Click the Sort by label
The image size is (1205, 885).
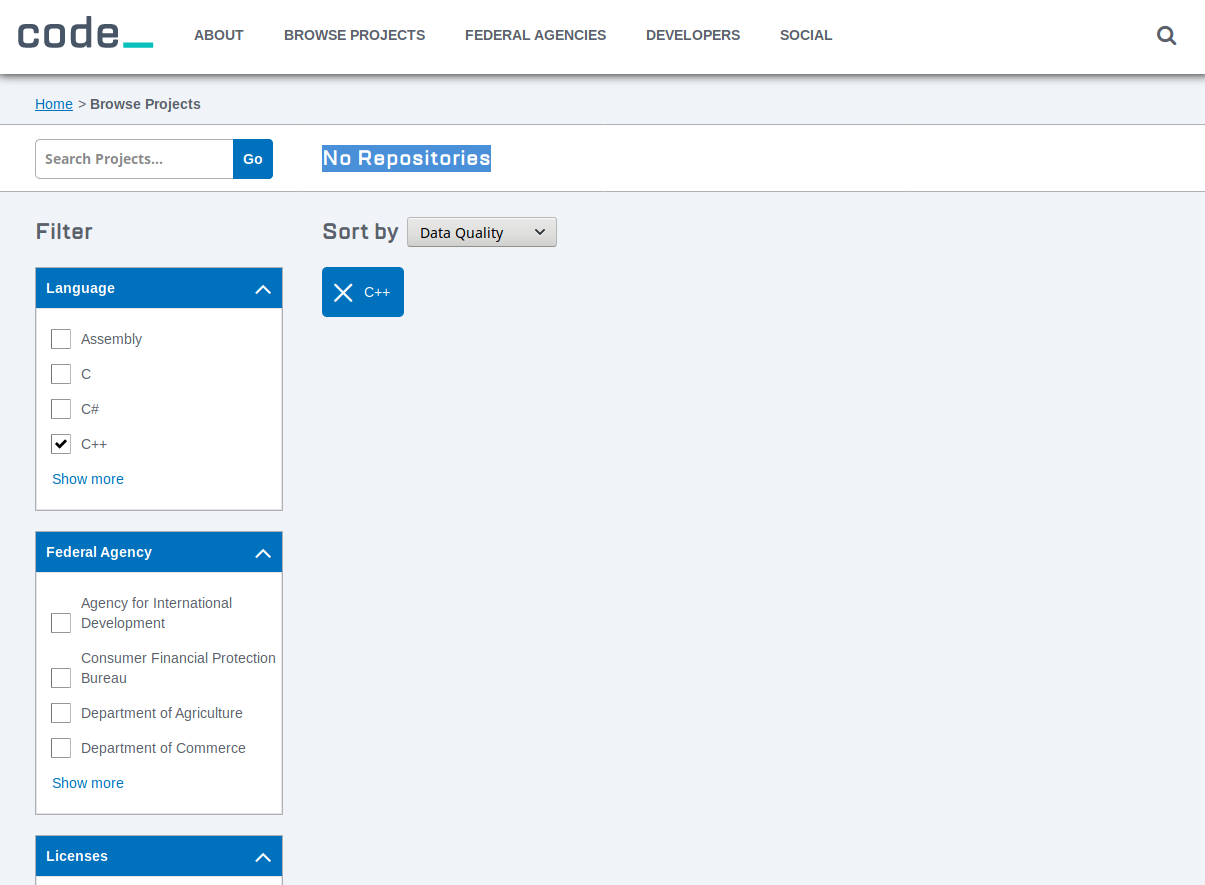(x=360, y=231)
